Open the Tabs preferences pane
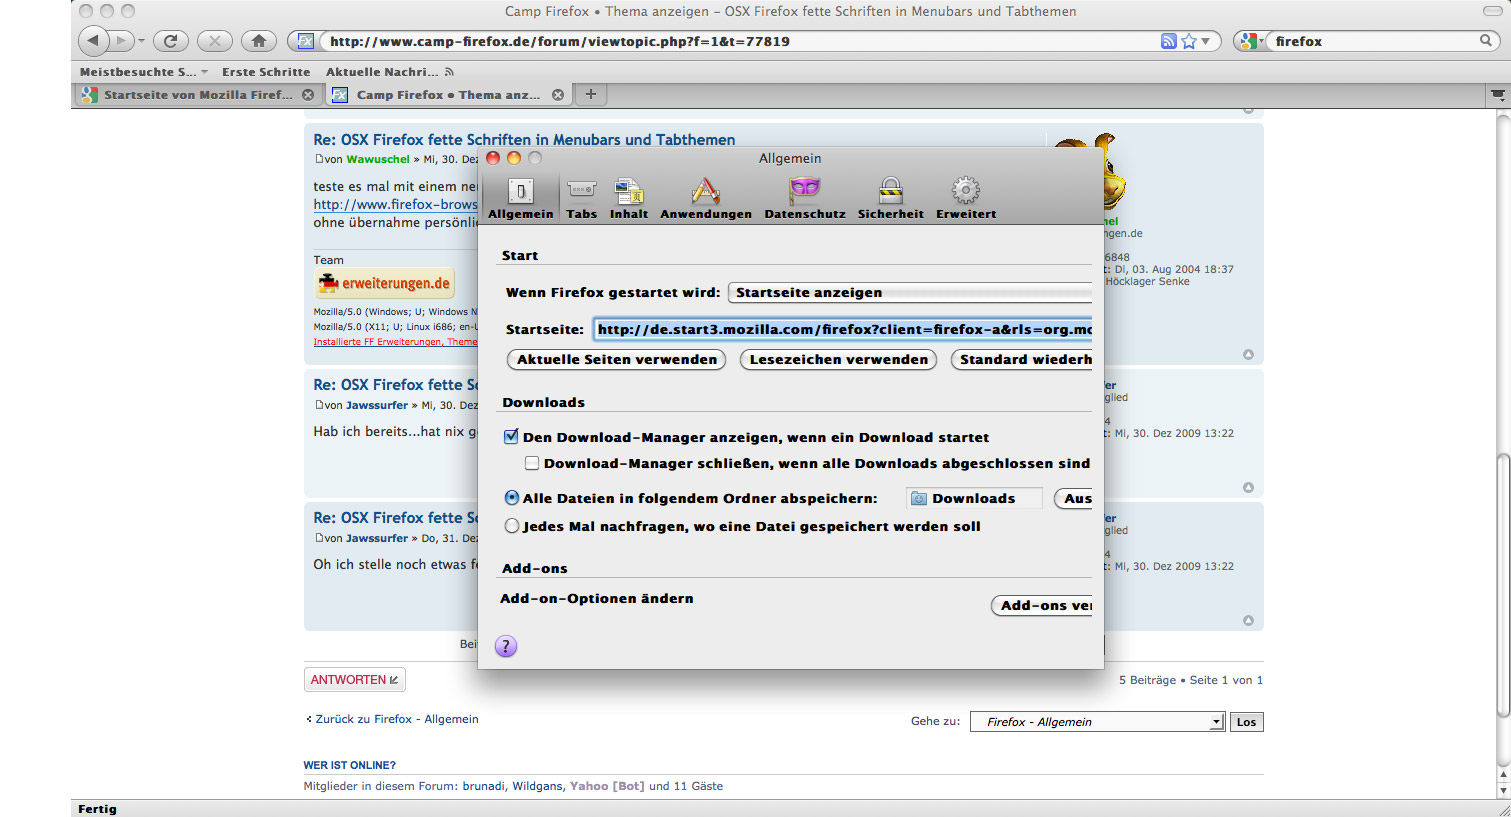Viewport: 1511px width, 817px height. [581, 197]
